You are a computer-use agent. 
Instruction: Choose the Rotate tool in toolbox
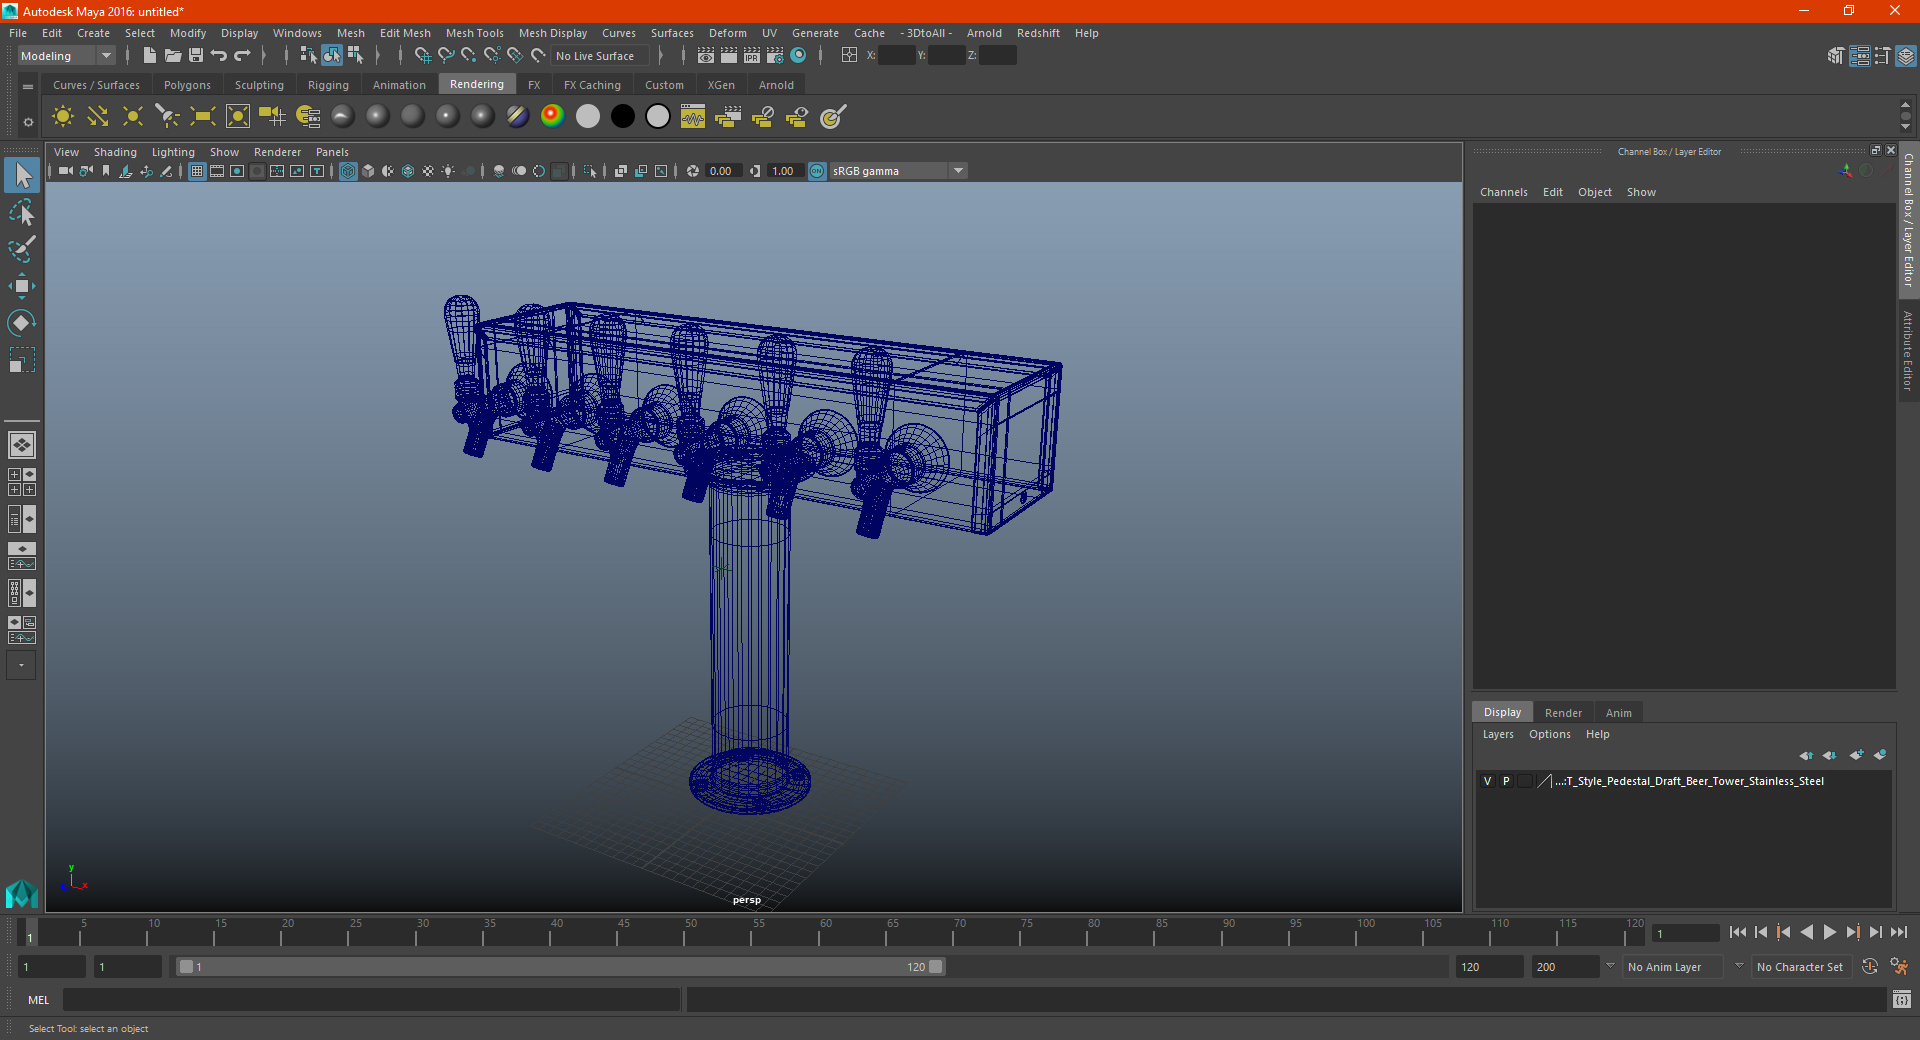tap(22, 322)
